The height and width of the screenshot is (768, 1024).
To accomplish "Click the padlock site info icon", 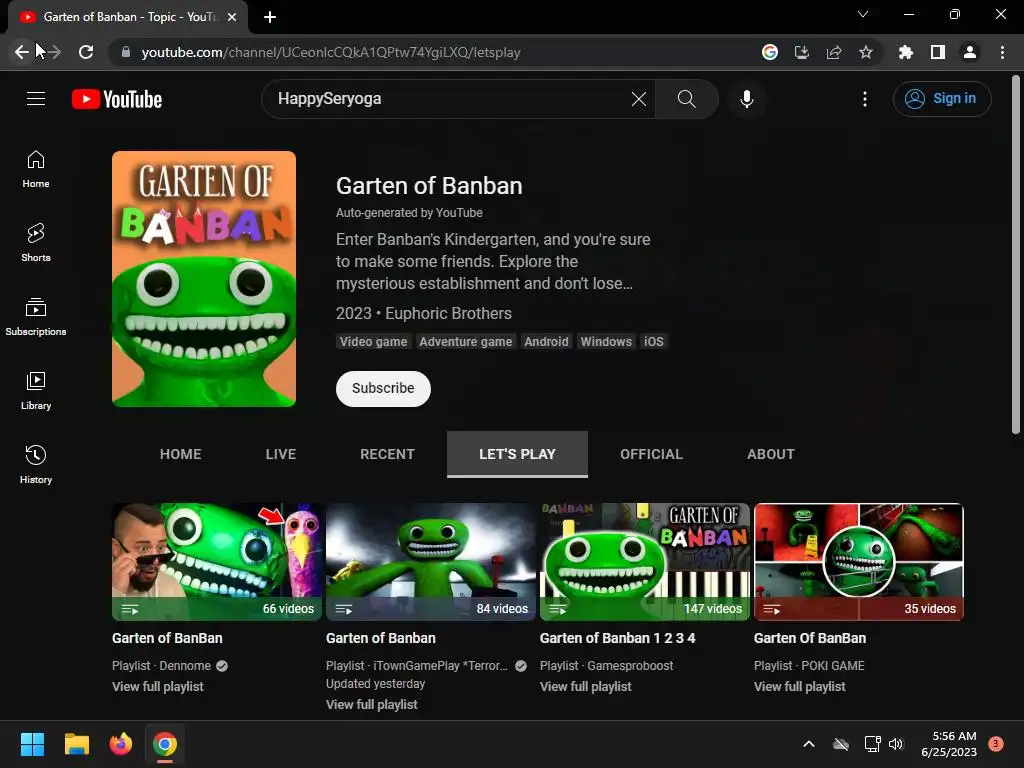I will [x=126, y=52].
